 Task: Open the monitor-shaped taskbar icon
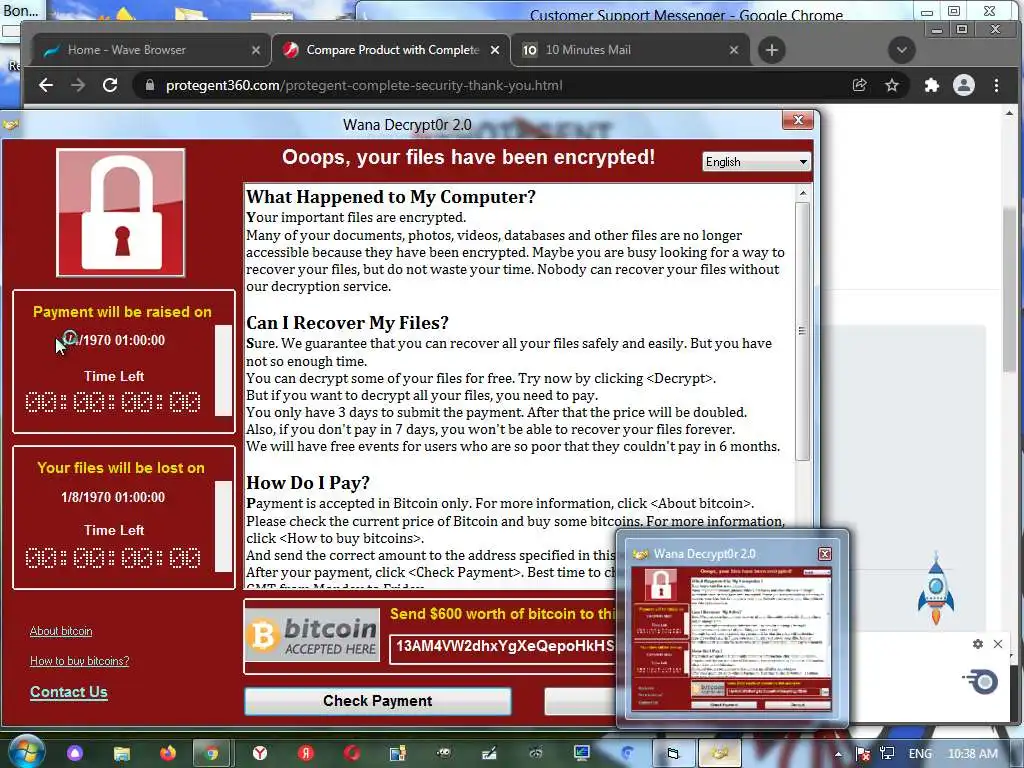pos(581,753)
